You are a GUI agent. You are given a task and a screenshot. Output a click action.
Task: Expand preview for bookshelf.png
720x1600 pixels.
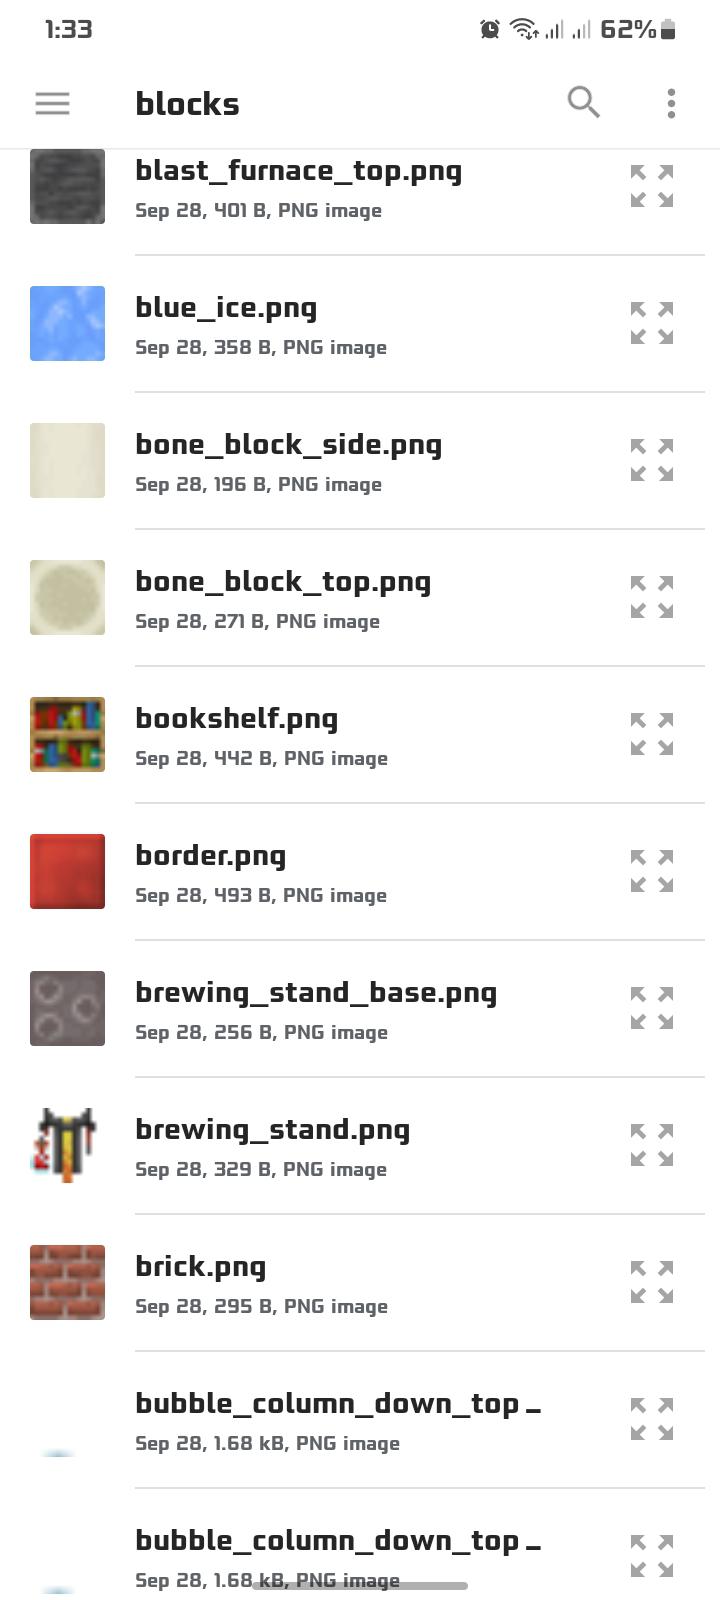652,734
